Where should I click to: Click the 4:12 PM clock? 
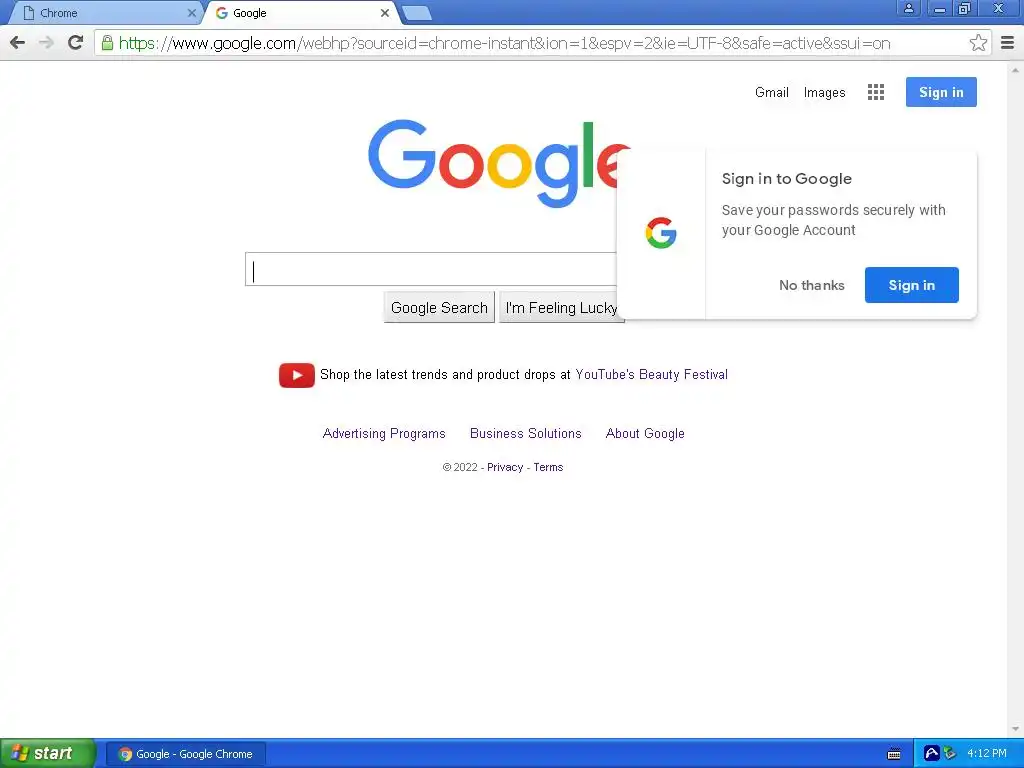(986, 754)
